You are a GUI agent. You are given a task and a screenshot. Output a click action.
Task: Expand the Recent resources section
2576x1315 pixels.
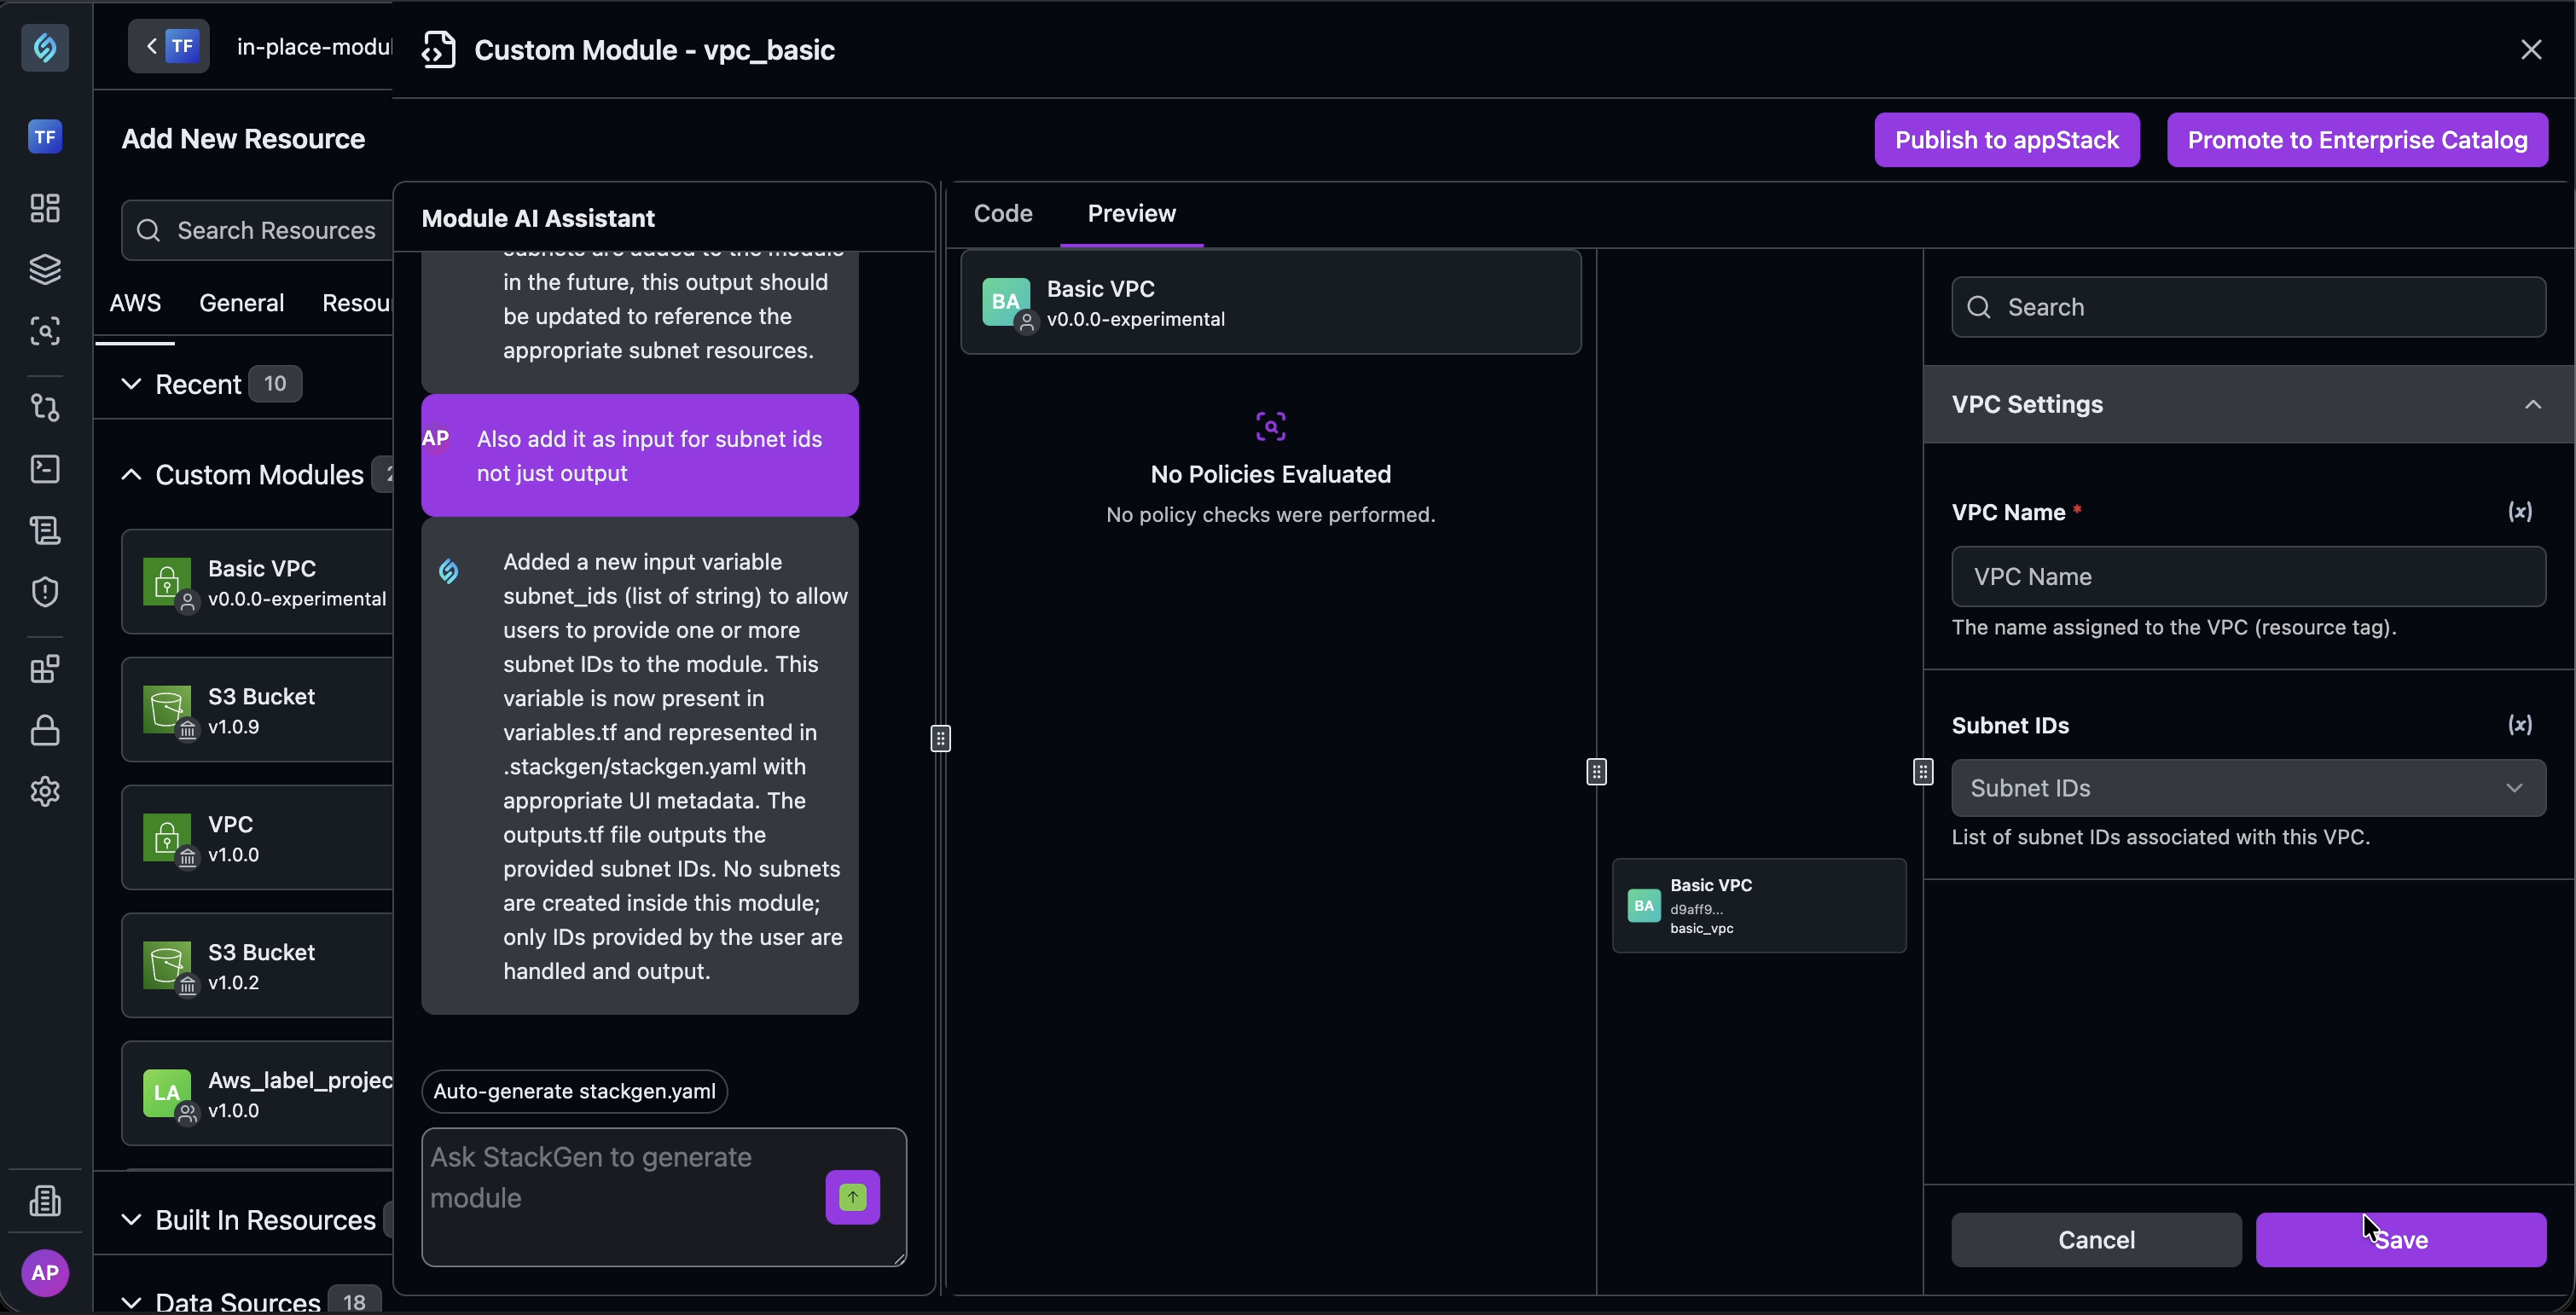[x=131, y=384]
